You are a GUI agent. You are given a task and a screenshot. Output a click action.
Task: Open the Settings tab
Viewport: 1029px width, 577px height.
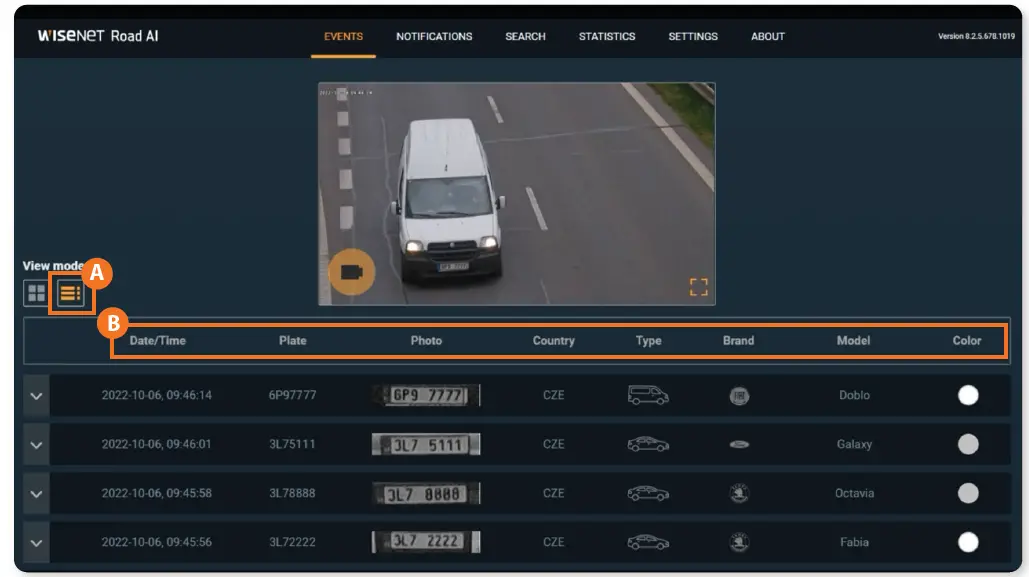click(x=693, y=37)
